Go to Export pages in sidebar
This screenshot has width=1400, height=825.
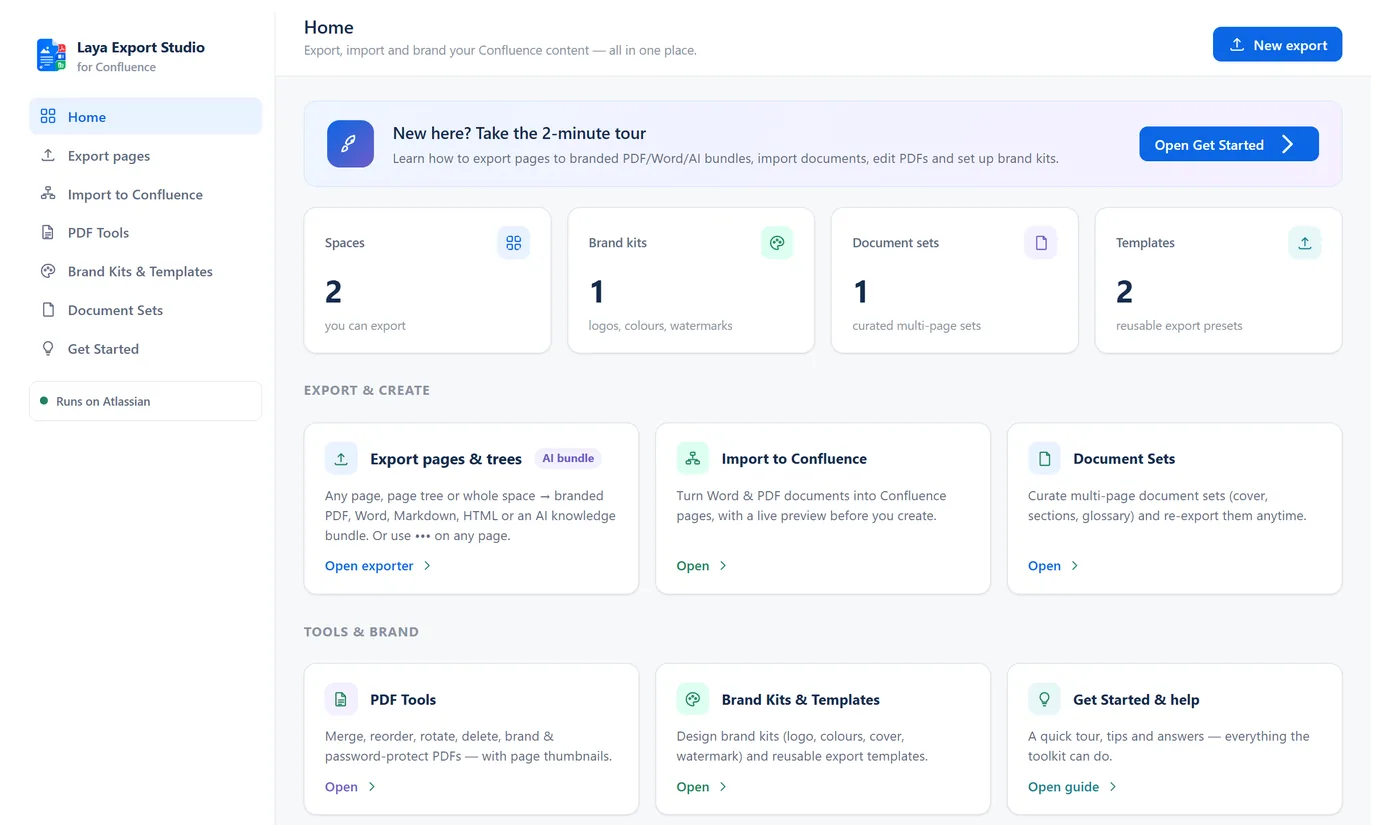point(146,155)
